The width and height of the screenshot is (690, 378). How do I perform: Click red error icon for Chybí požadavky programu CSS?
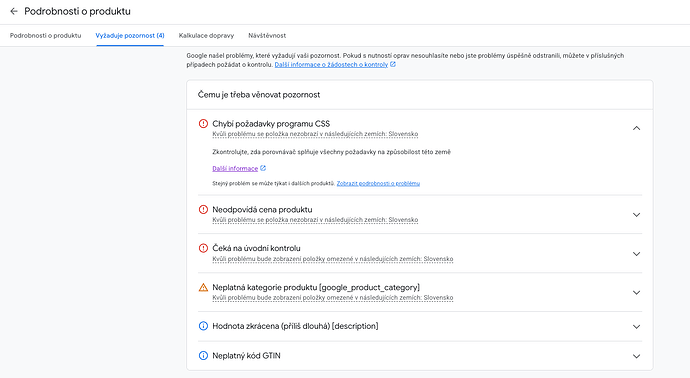(203, 124)
